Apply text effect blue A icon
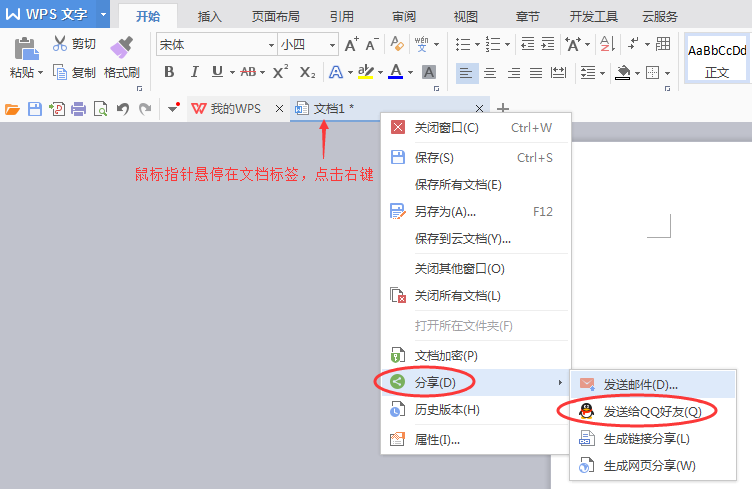This screenshot has height=489, width=752. 336,72
